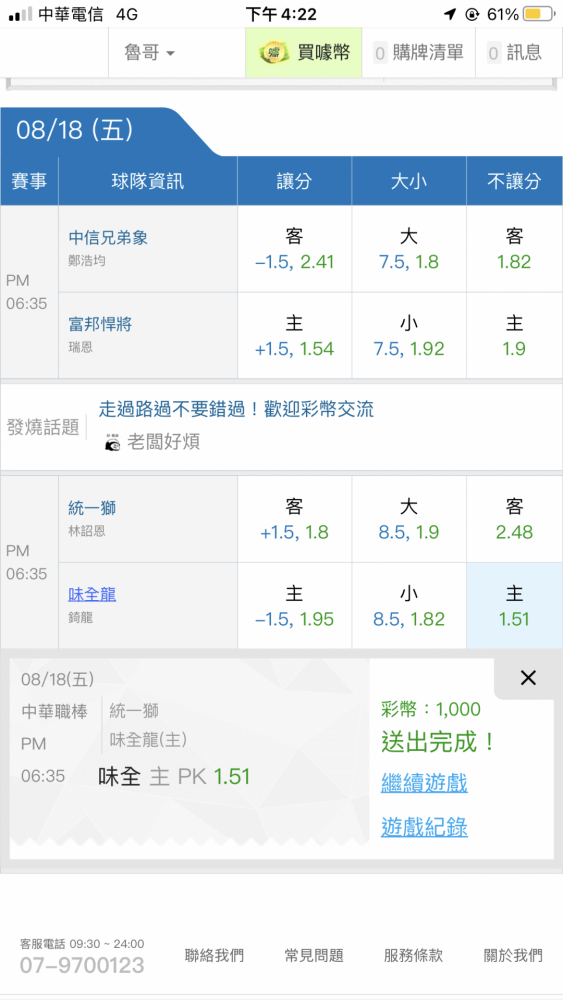Screen dimensions: 563x1000
Task: Pick 大 7.5 over odds 1.8
Action: (x=409, y=249)
